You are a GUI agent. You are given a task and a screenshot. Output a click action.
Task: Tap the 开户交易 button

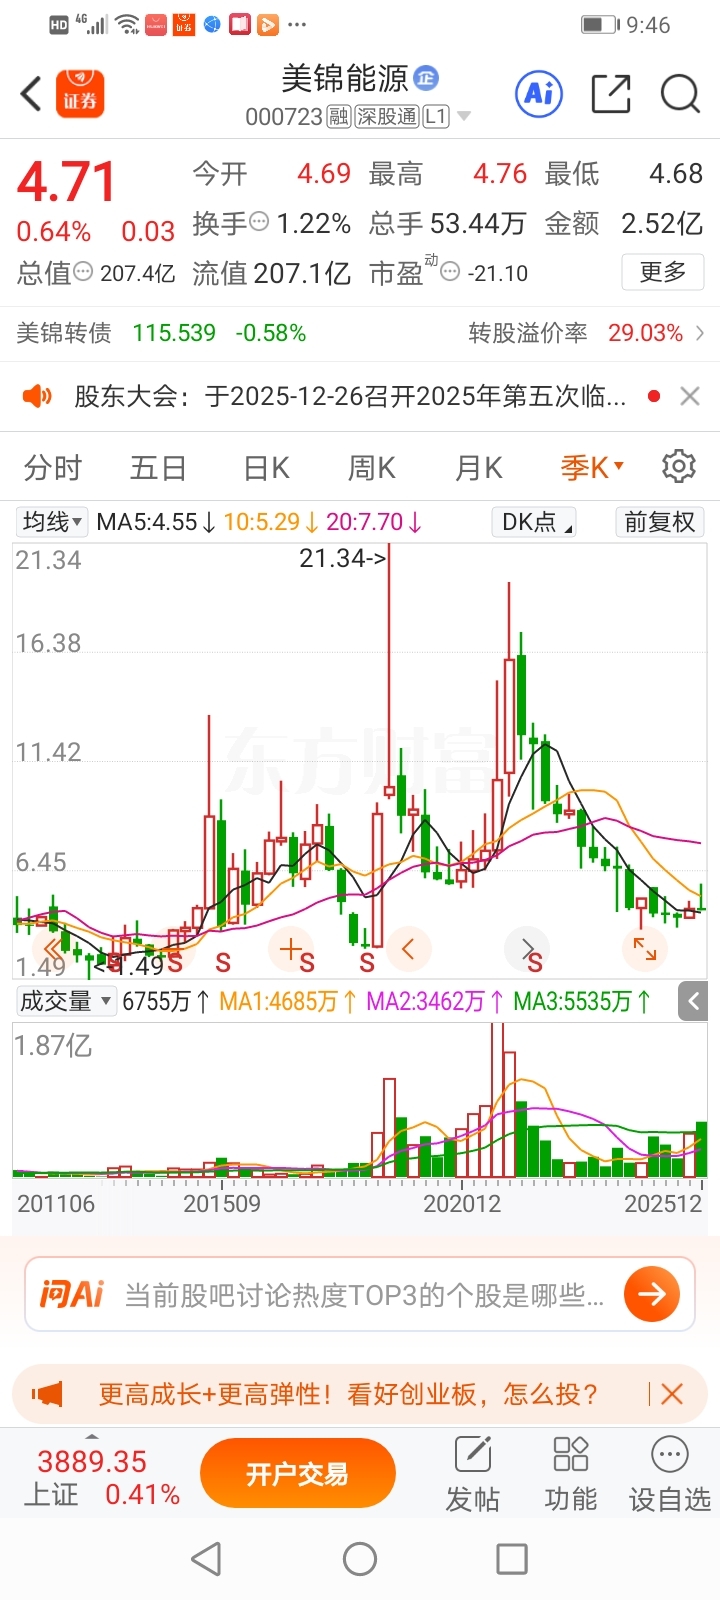[298, 1474]
